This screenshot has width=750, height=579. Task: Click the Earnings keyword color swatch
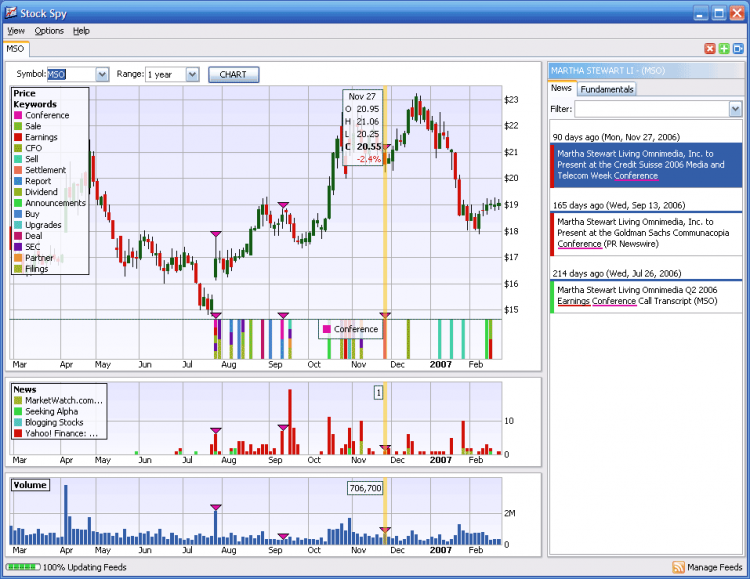18,137
